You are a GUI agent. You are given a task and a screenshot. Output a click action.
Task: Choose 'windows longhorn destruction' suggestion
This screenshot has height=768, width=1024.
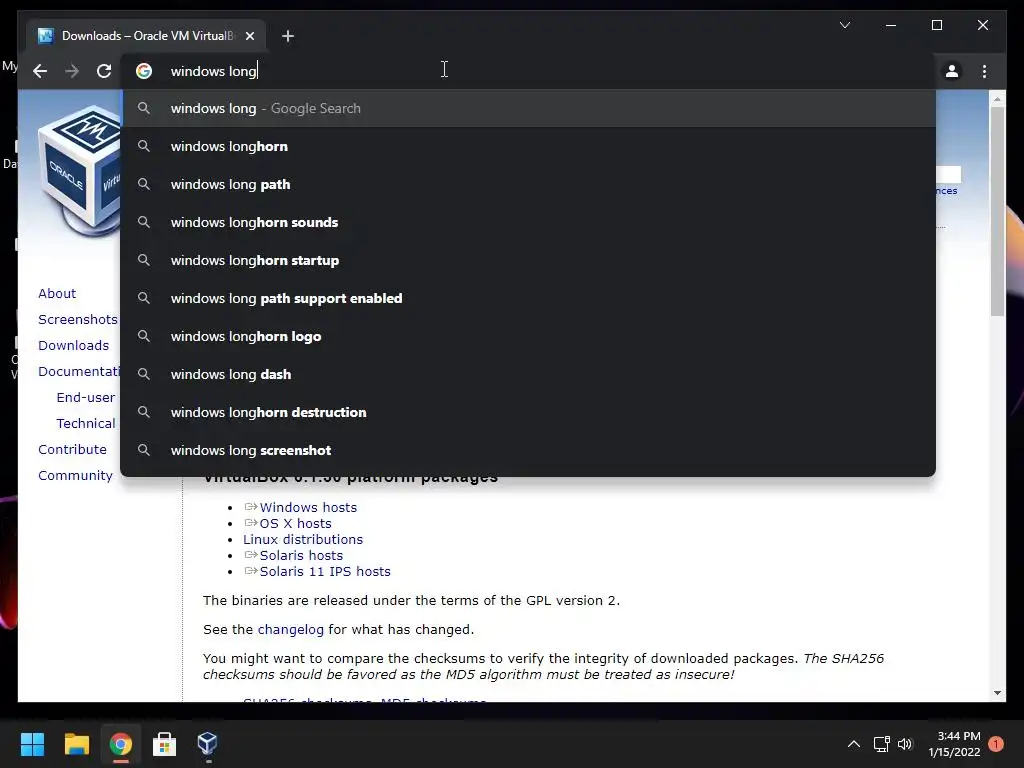coord(528,412)
